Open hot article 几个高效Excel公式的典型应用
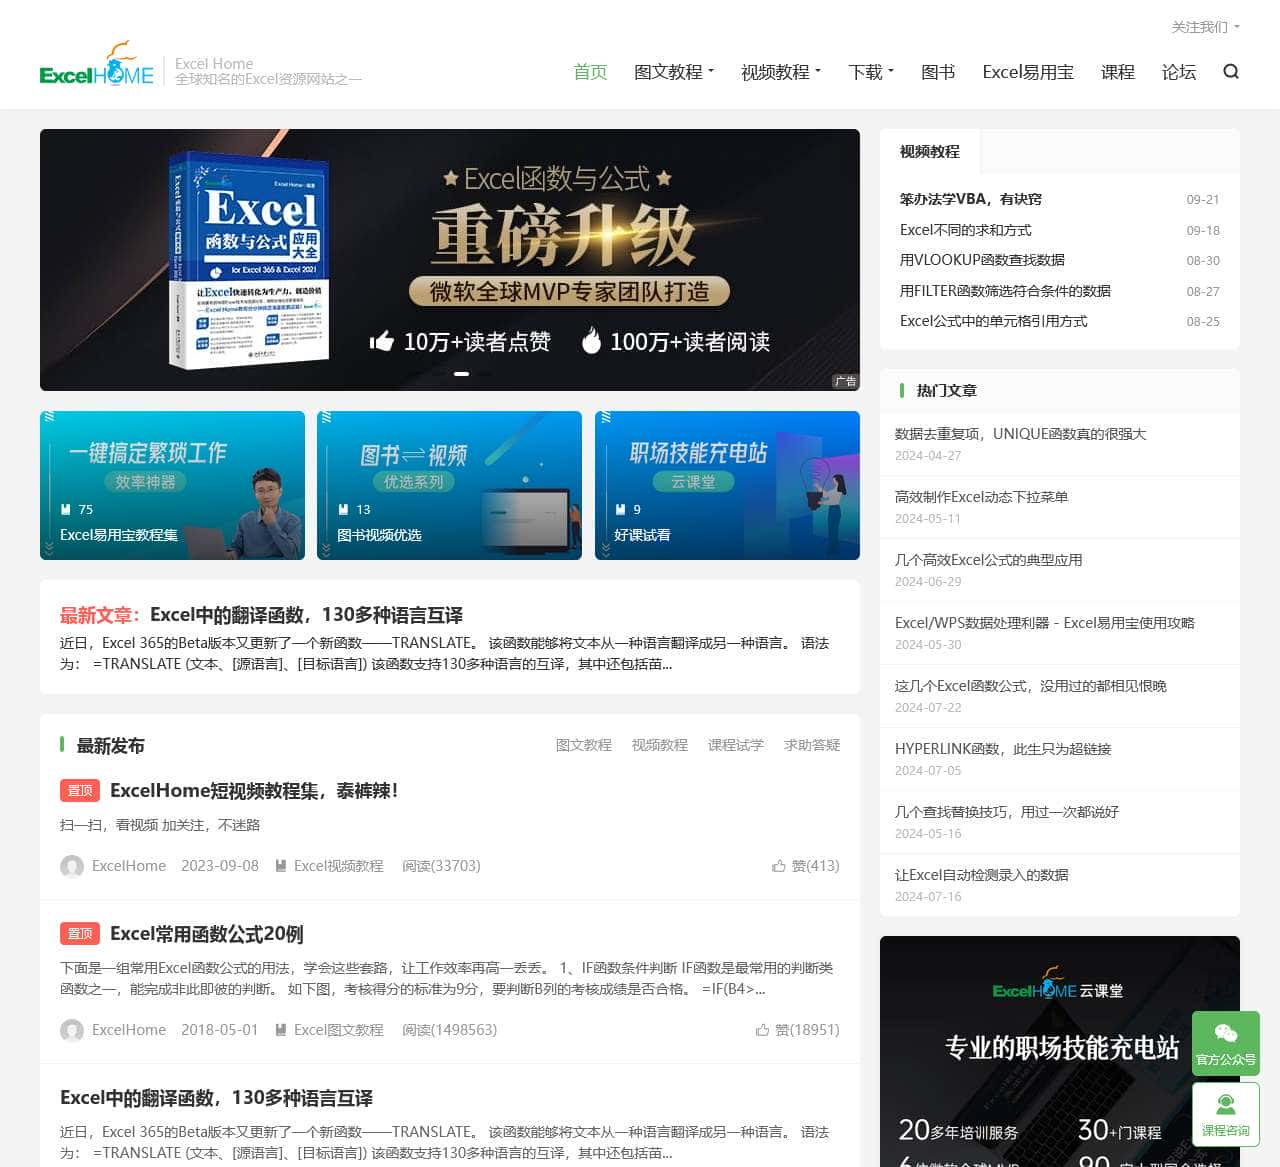 988,560
